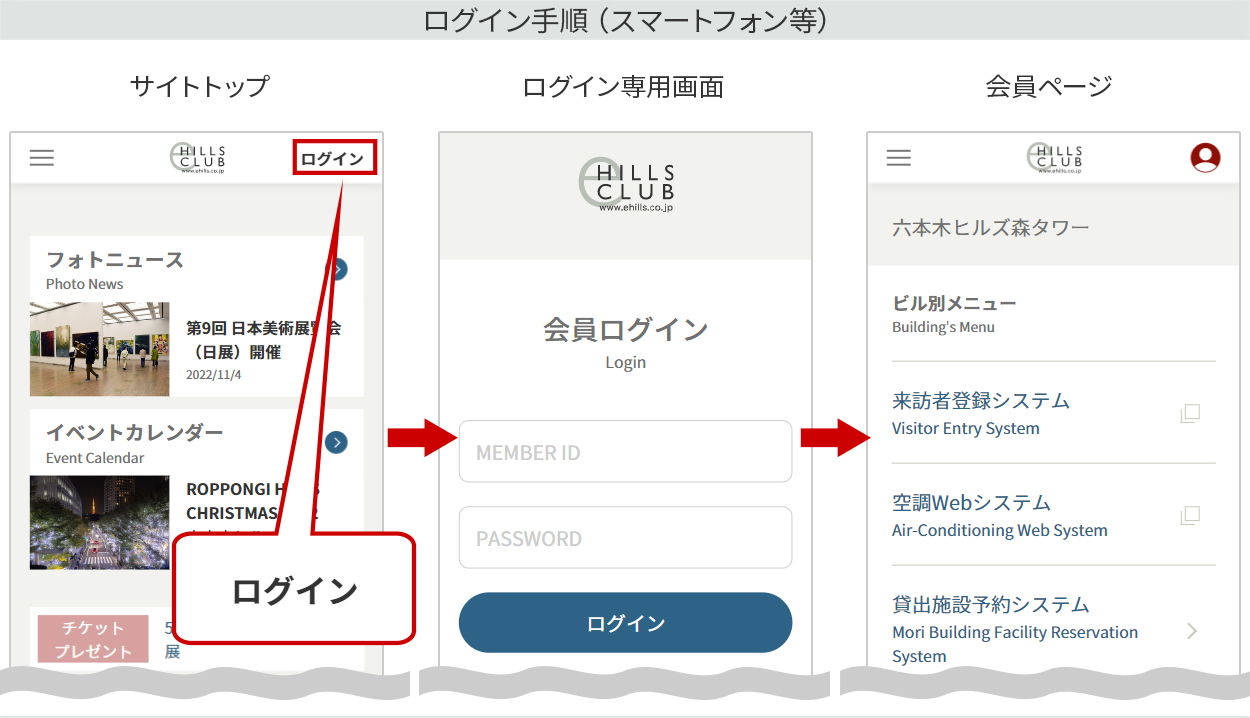This screenshot has height=718, width=1250.
Task: Open the 来訪者登録システム menu item
Action: (x=980, y=413)
